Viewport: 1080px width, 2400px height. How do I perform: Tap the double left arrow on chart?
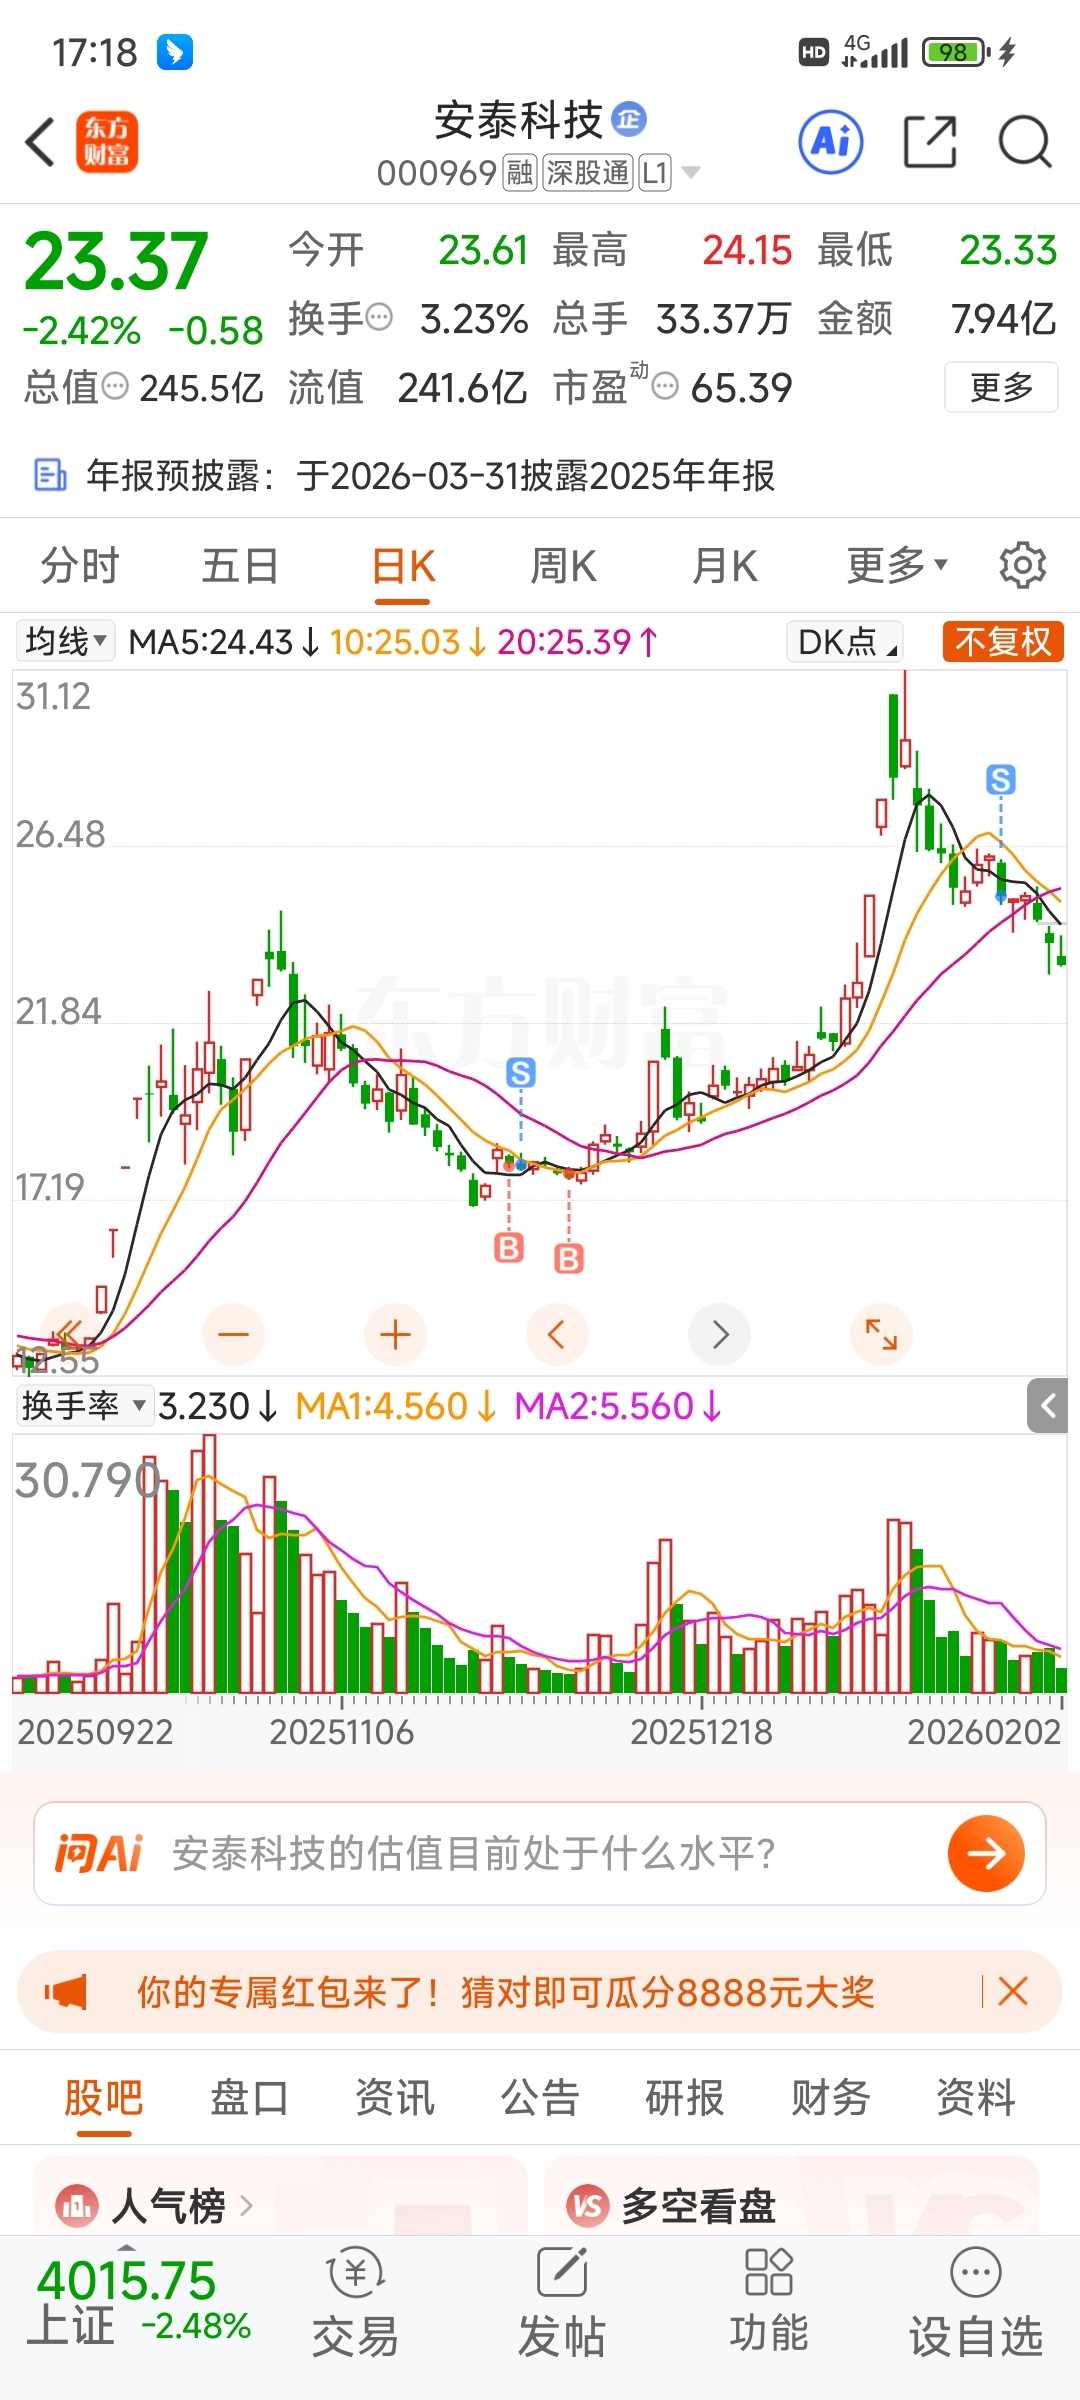pos(69,1332)
